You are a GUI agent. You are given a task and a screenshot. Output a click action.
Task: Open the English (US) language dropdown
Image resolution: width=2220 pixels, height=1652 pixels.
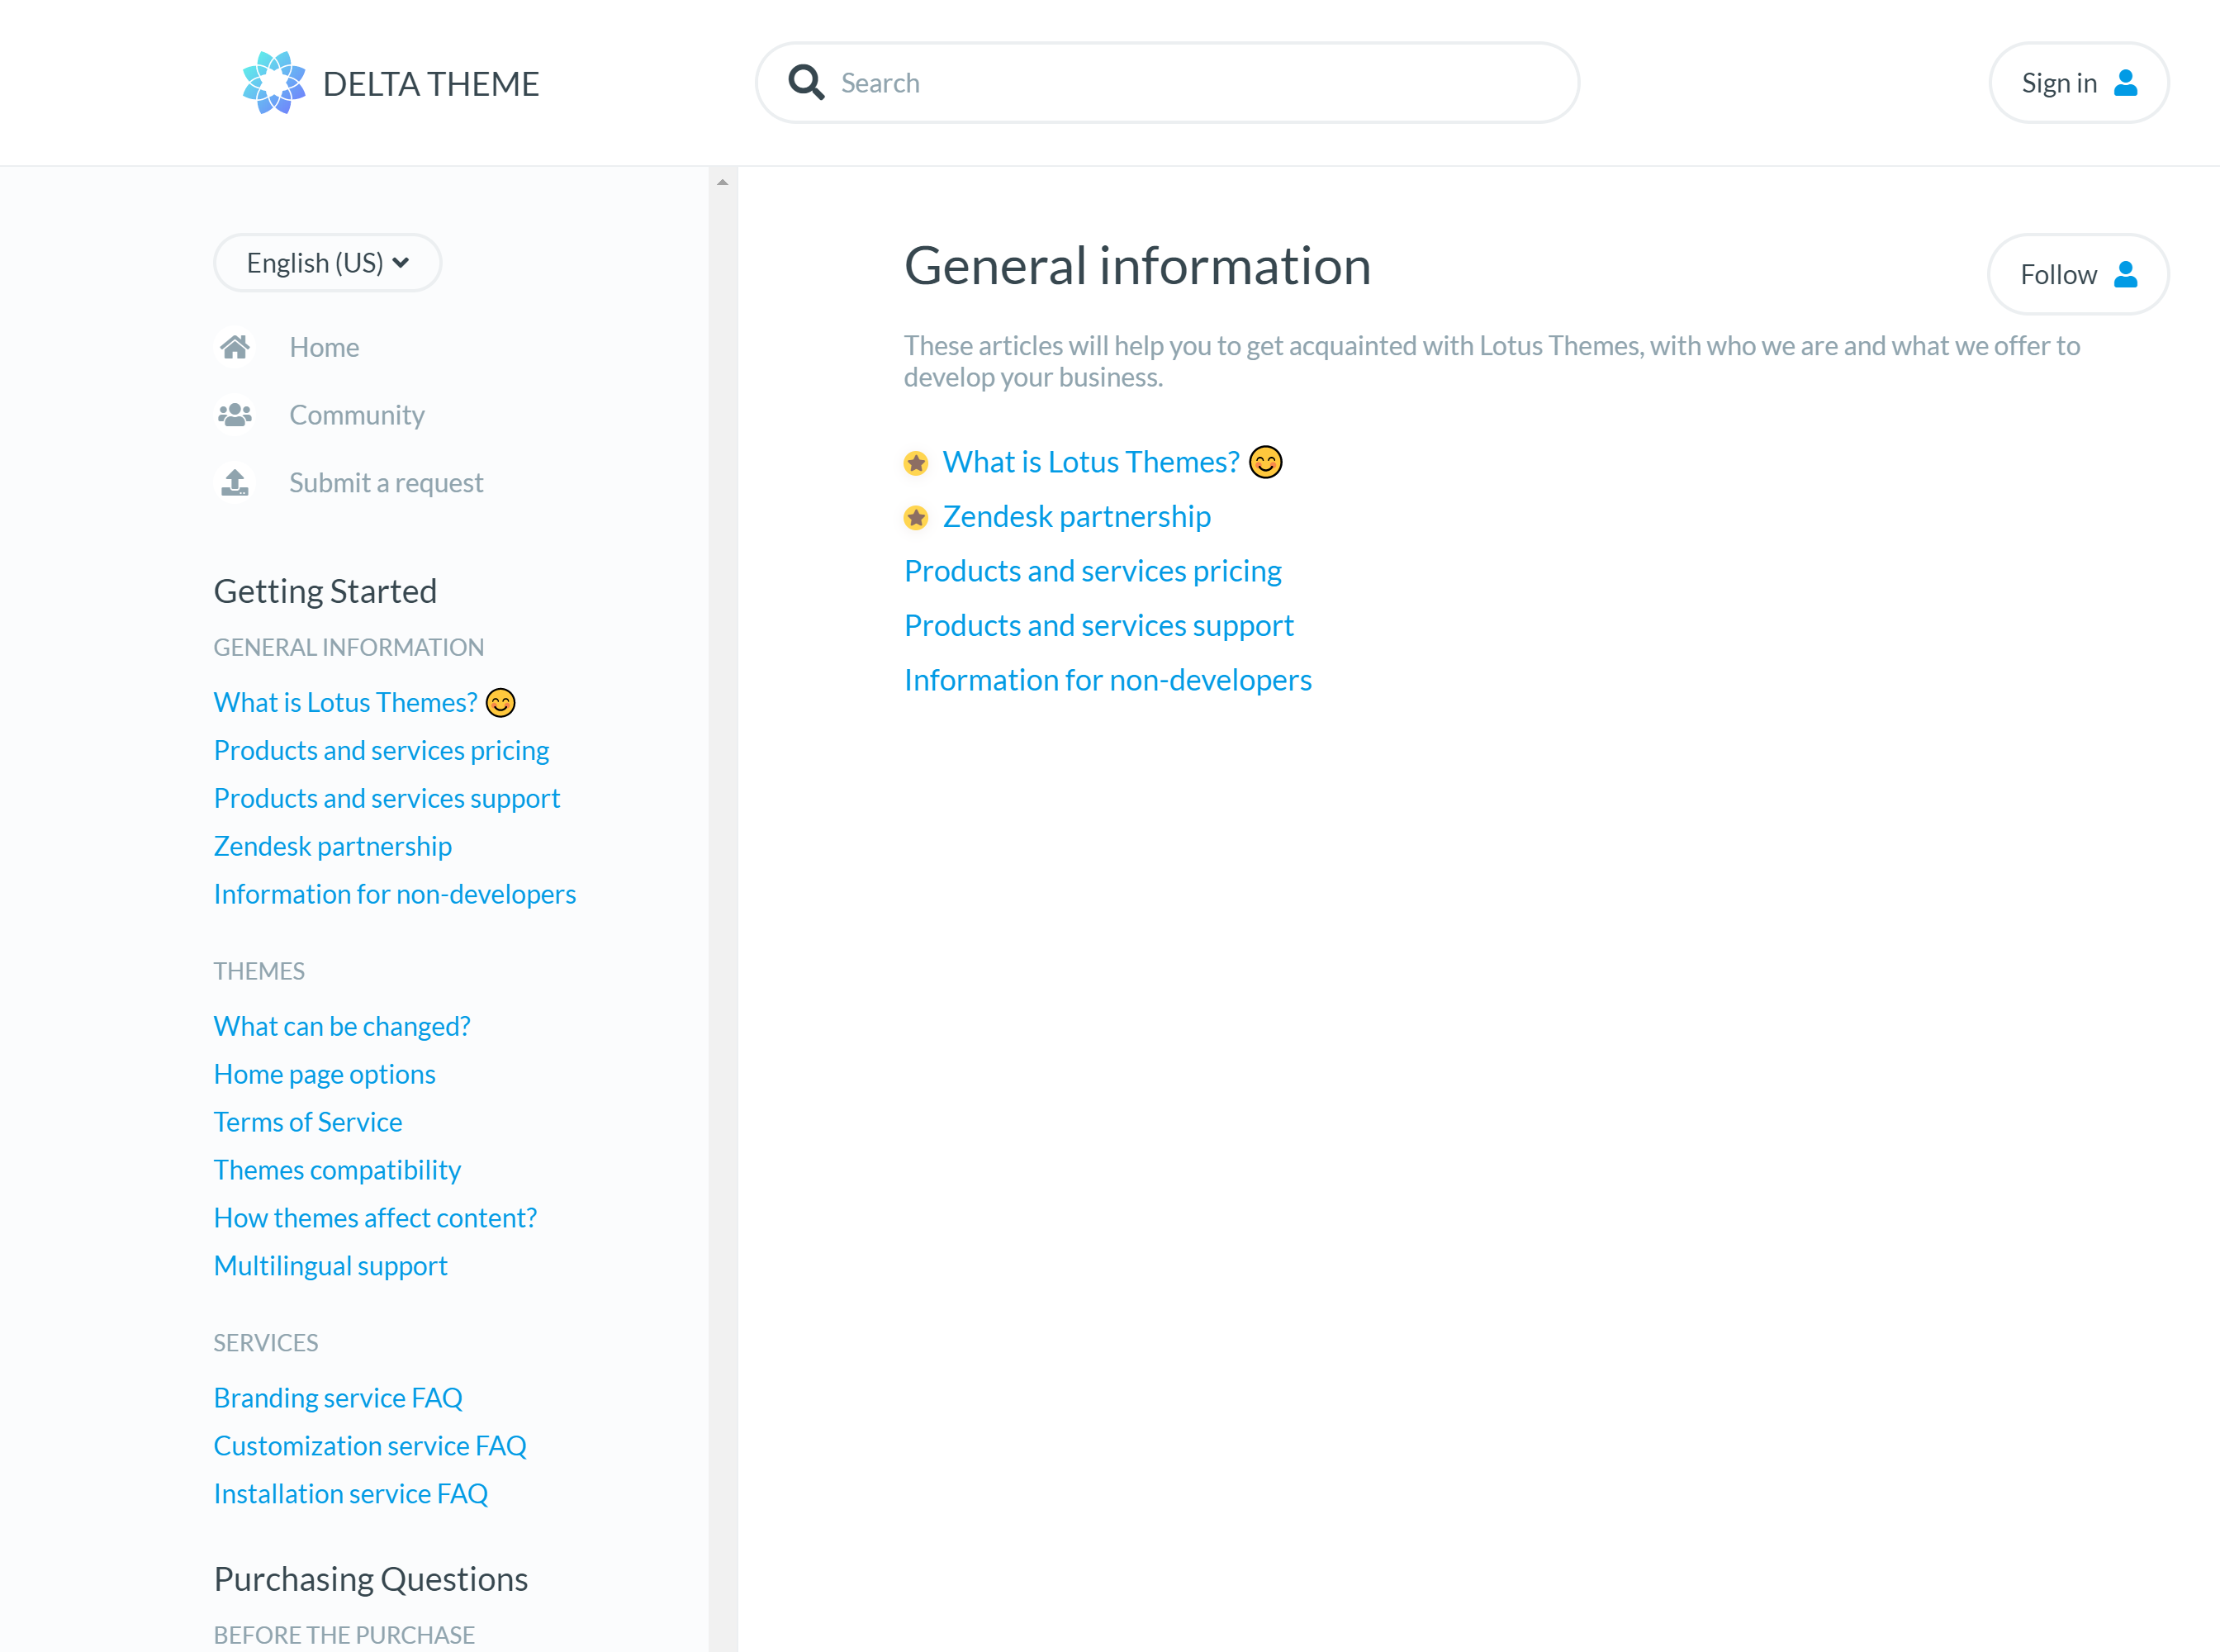(x=328, y=263)
